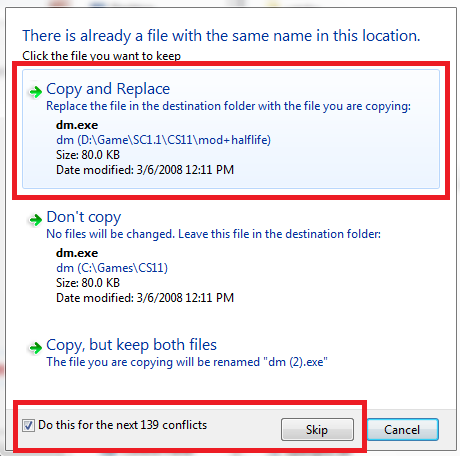
Task: Click Date modified line under Copy and Replace
Action: tap(145, 170)
